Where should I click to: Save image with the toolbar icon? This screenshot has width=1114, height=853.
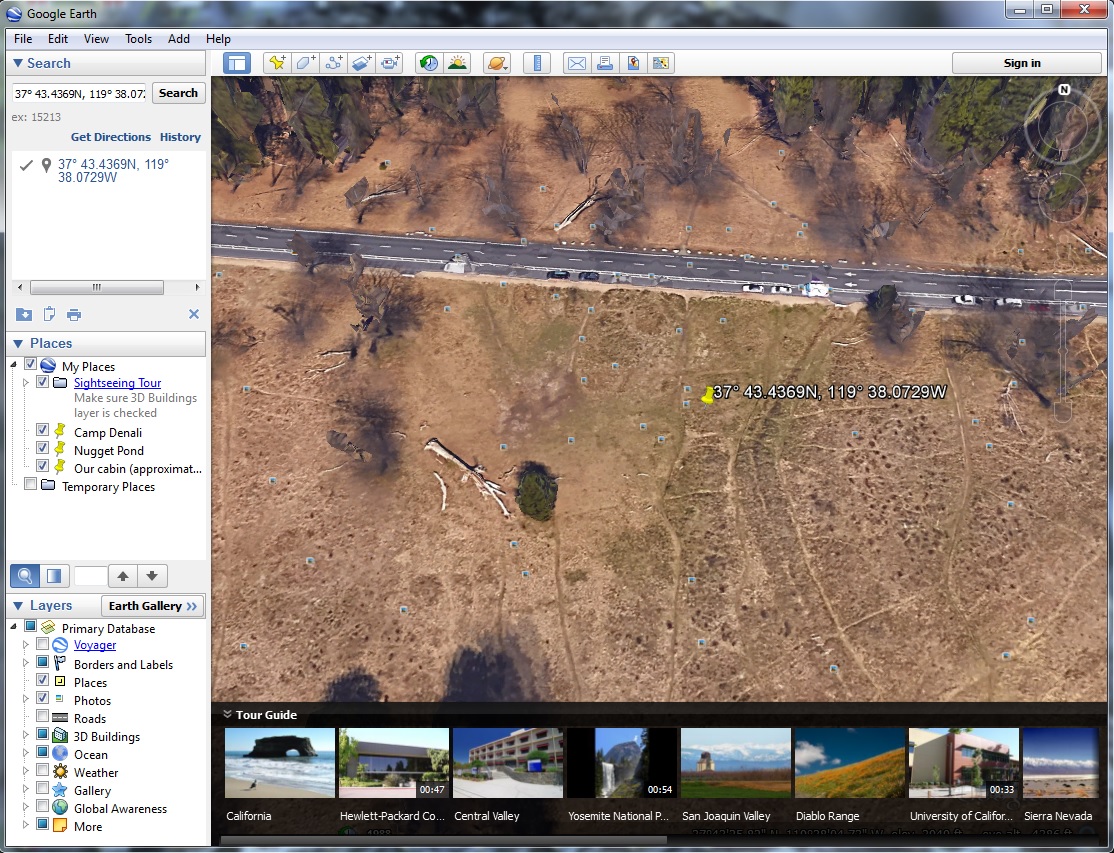tap(633, 63)
